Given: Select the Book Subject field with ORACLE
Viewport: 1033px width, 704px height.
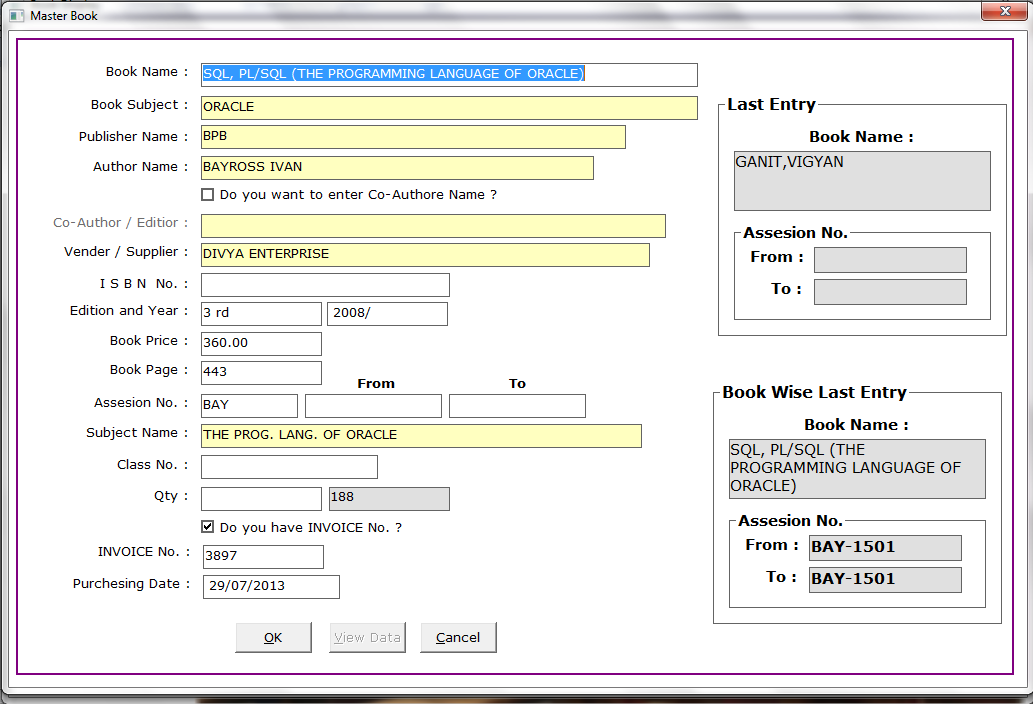Looking at the screenshot, I should point(448,108).
